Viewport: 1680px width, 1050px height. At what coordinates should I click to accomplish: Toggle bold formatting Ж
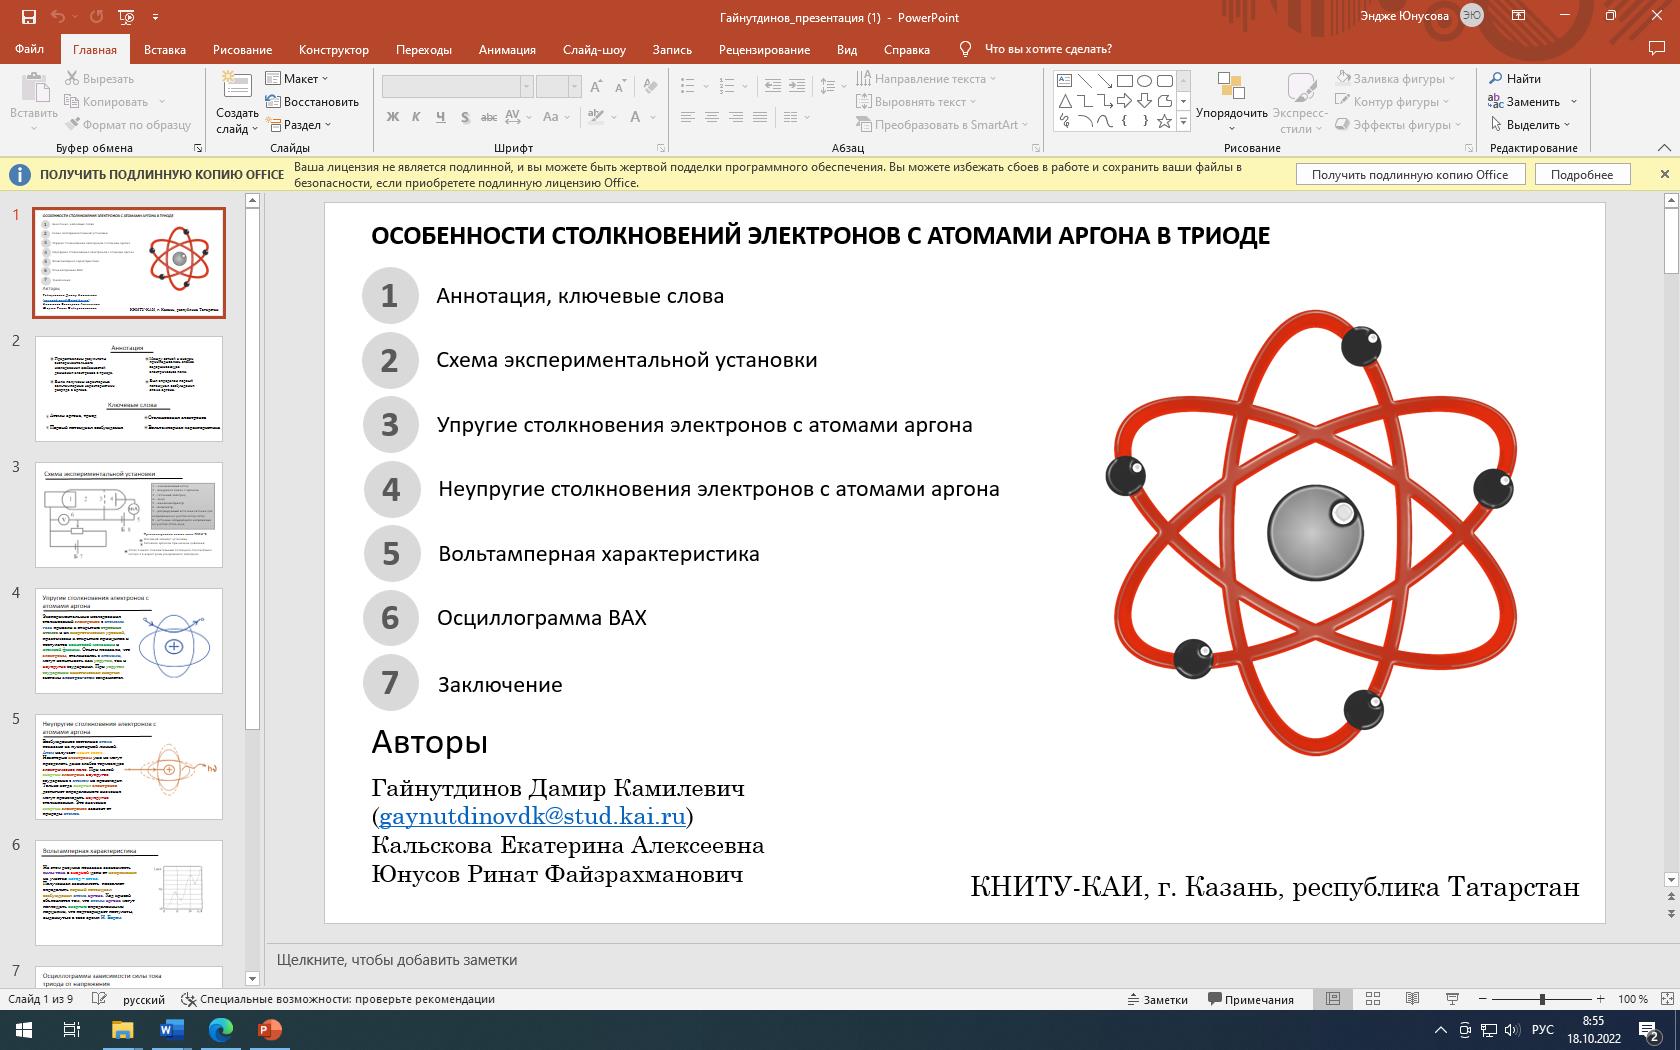(392, 117)
